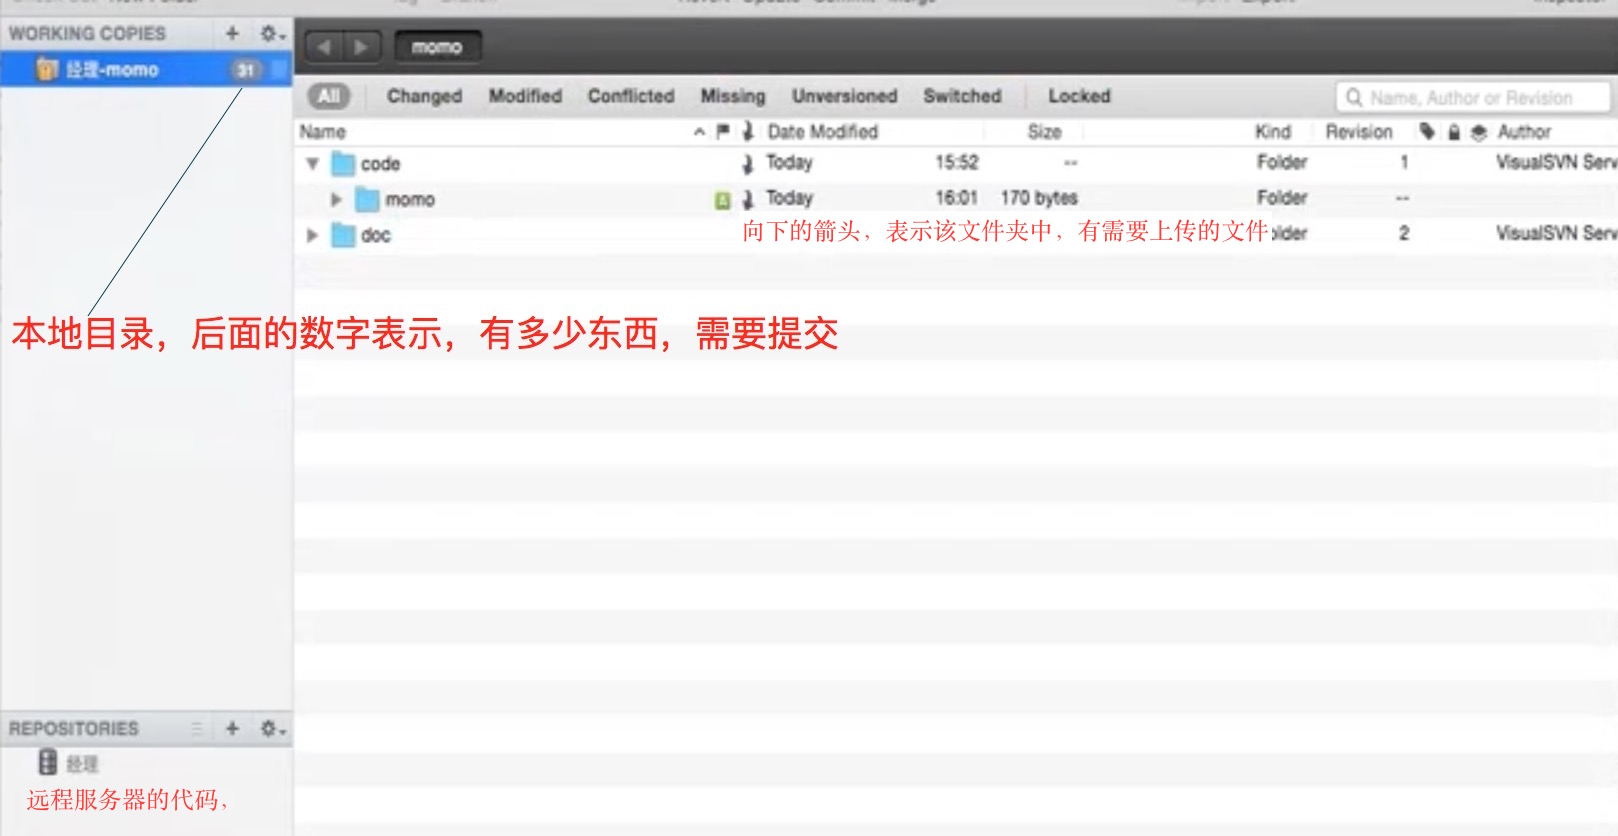Sort by the Name column header

(x=323, y=132)
